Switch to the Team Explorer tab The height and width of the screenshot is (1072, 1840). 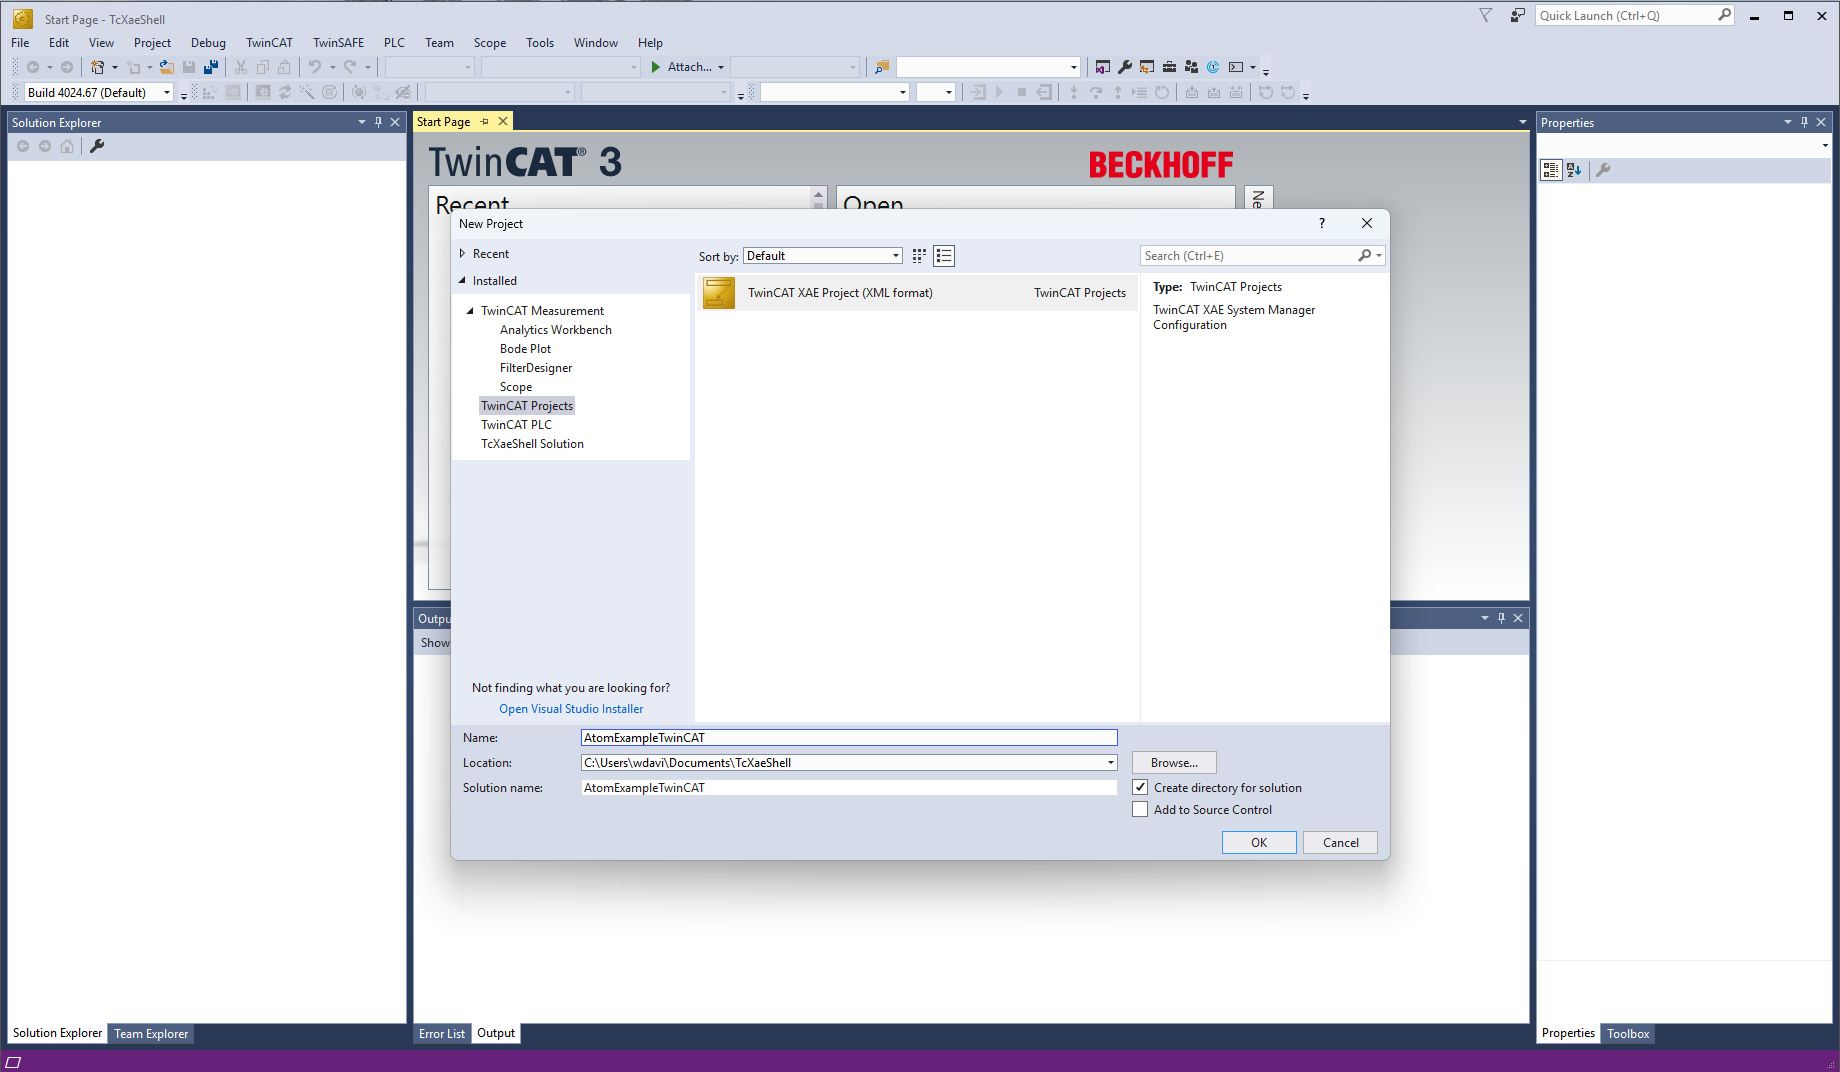pyautogui.click(x=151, y=1034)
